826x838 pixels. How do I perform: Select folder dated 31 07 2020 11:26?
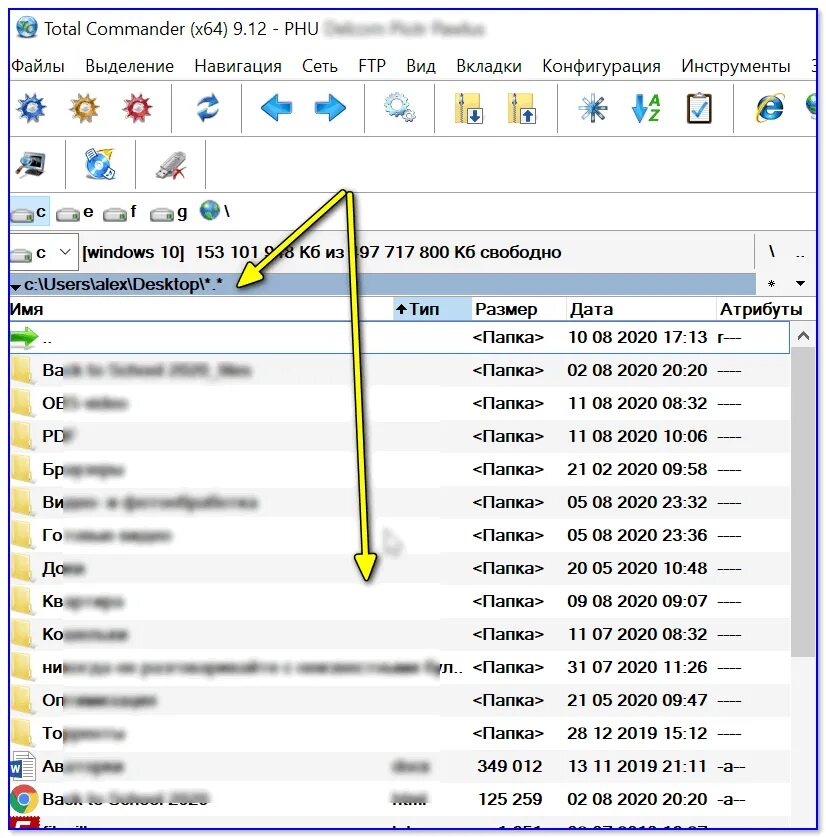pyautogui.click(x=399, y=668)
